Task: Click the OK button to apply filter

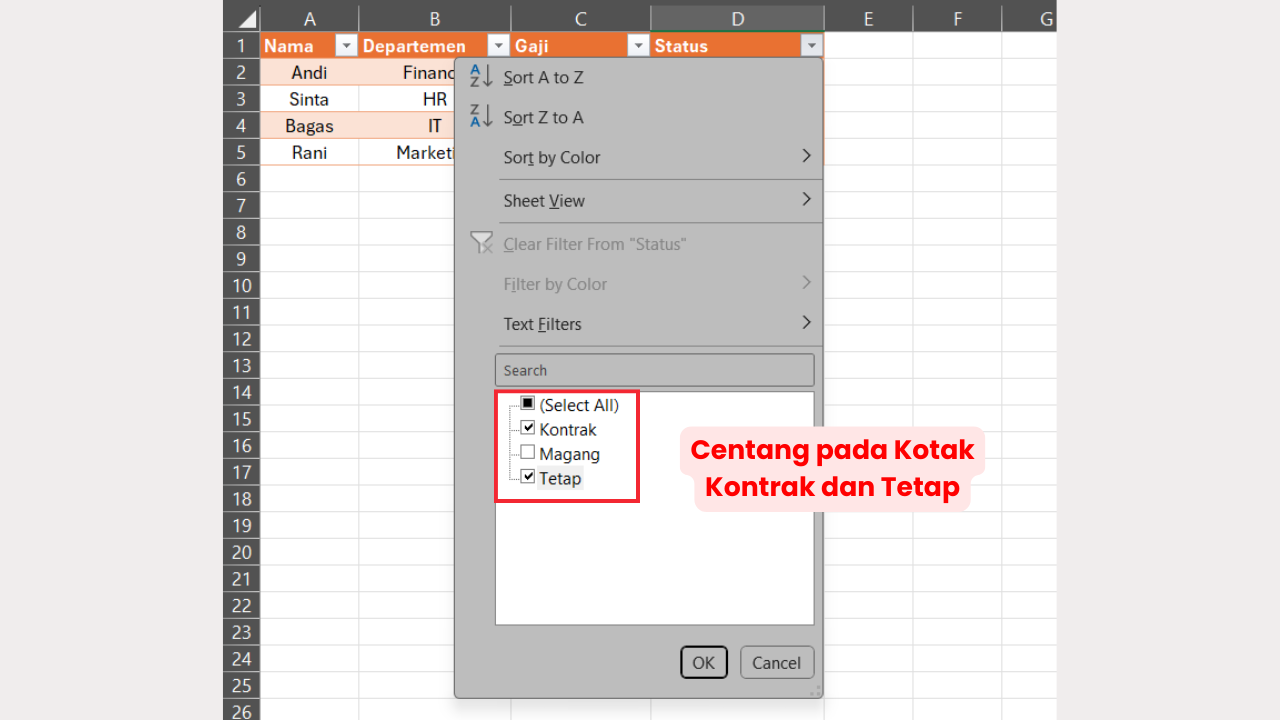Action: tap(703, 662)
